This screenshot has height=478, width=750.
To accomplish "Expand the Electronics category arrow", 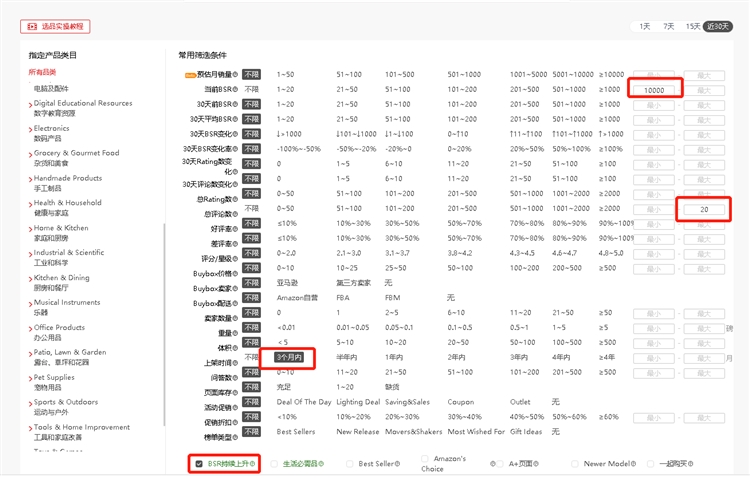I will (x=31, y=129).
